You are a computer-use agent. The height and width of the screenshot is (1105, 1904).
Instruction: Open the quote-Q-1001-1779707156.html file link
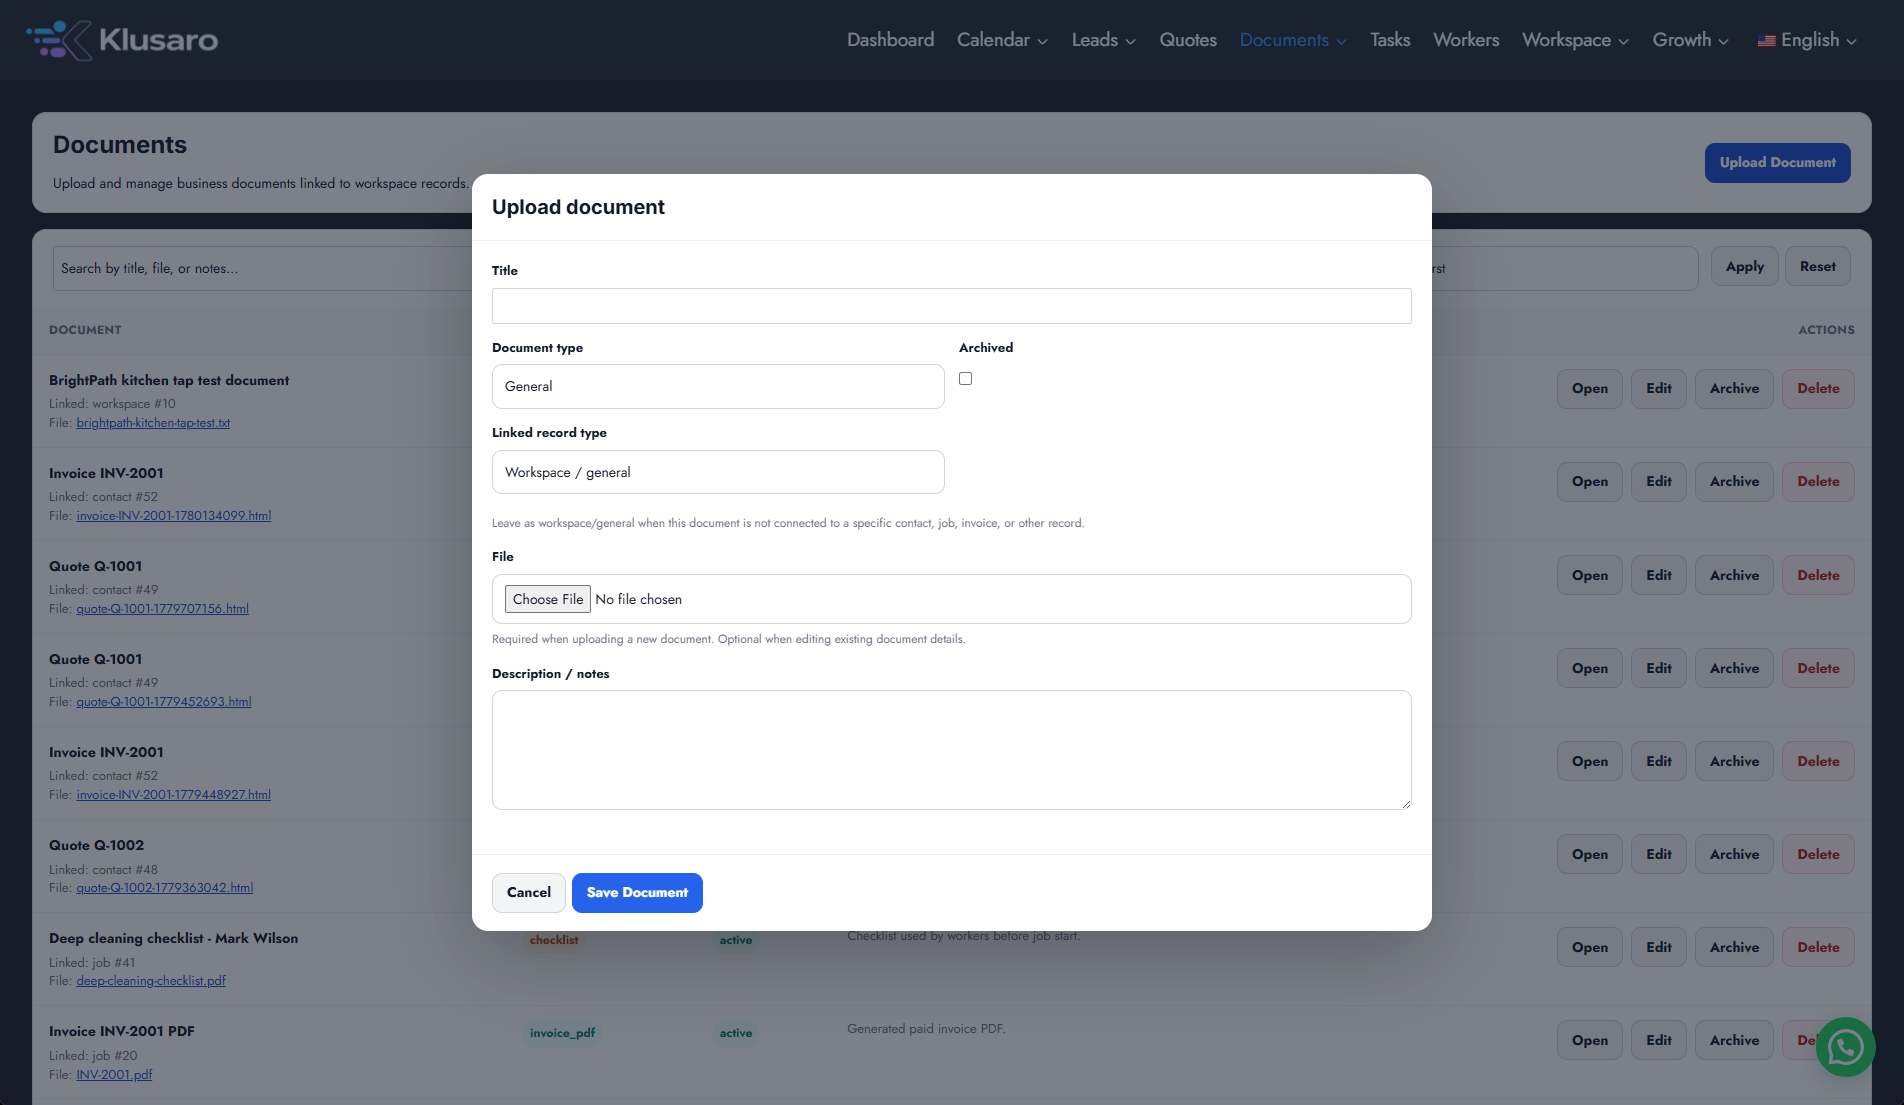[163, 609]
